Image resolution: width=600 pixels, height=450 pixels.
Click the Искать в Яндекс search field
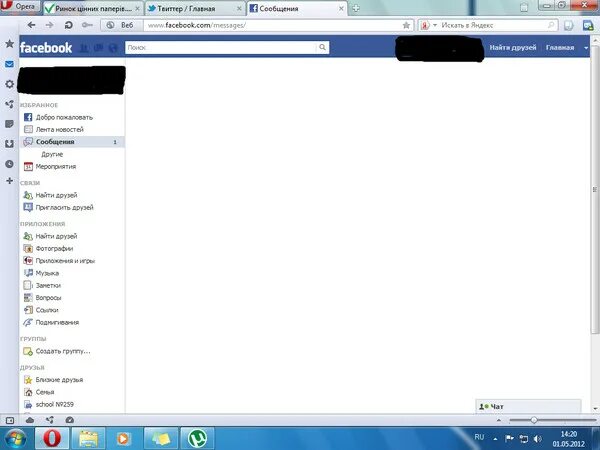494,25
